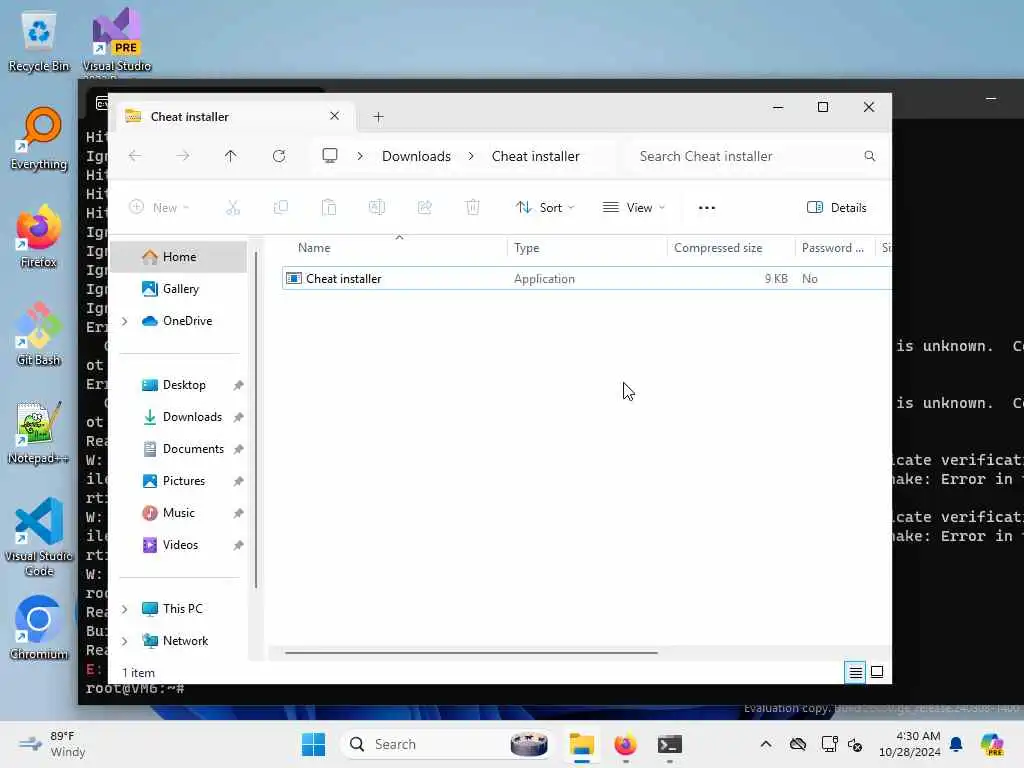Open the Windows Start menu
This screenshot has height=768, width=1024.
point(313,744)
